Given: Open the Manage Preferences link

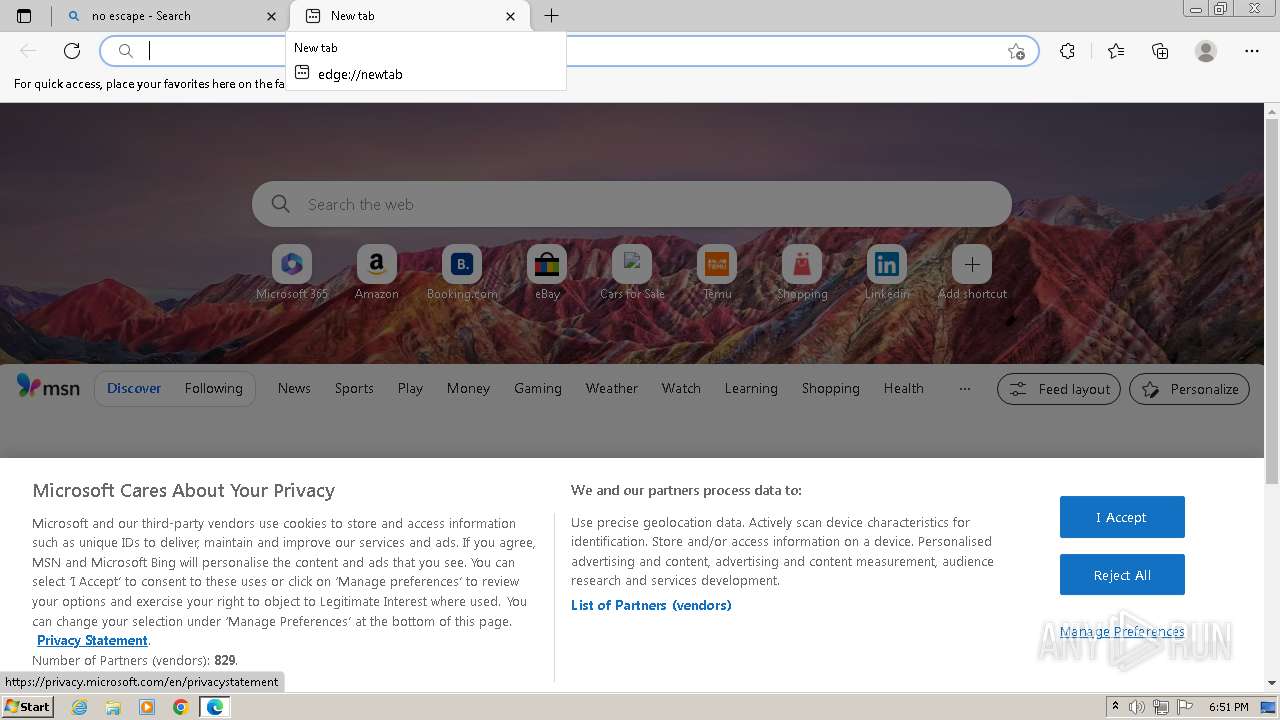Looking at the screenshot, I should (1122, 631).
